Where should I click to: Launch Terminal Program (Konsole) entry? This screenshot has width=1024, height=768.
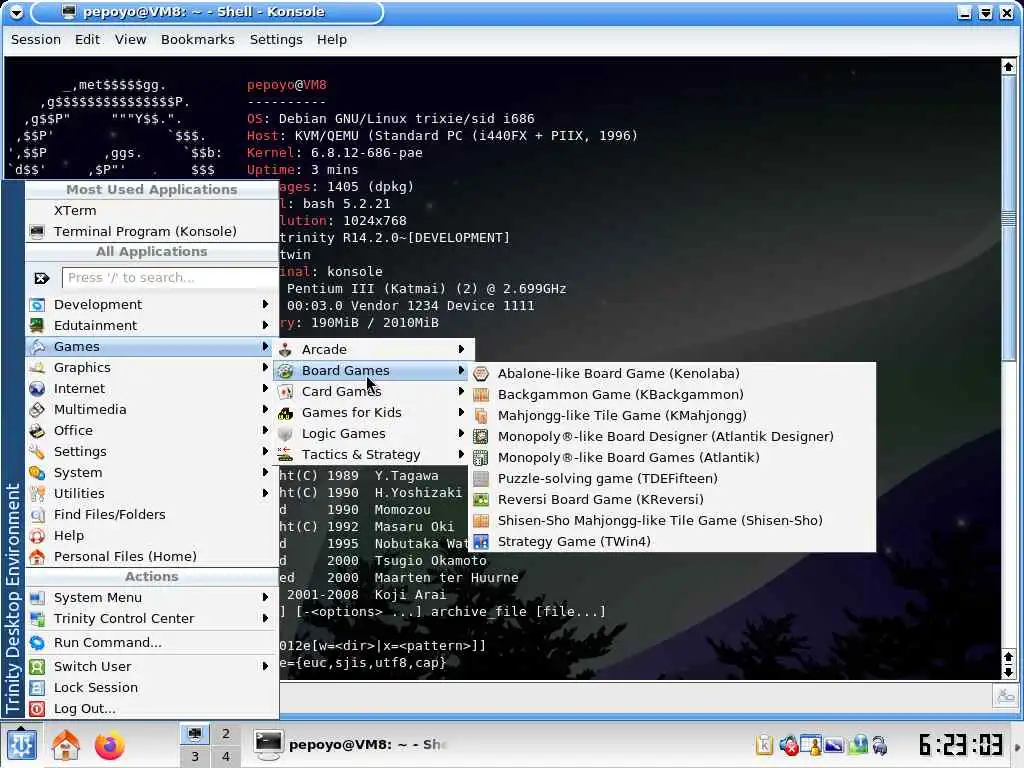[x=152, y=232]
